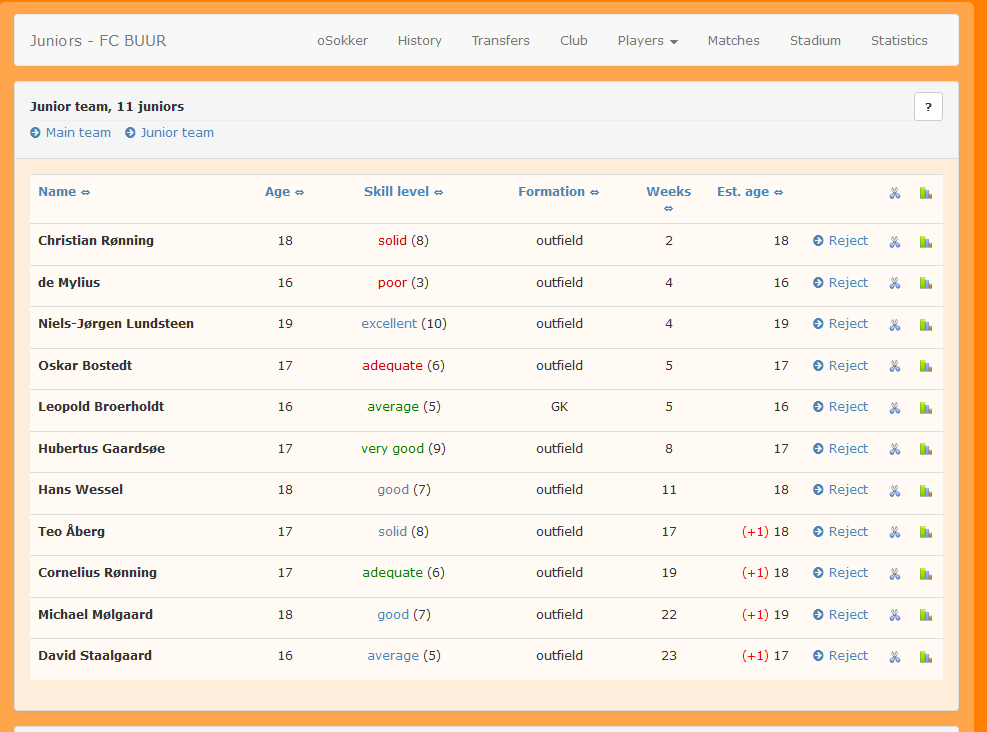Go to the Matches page
This screenshot has width=987, height=732.
point(733,40)
